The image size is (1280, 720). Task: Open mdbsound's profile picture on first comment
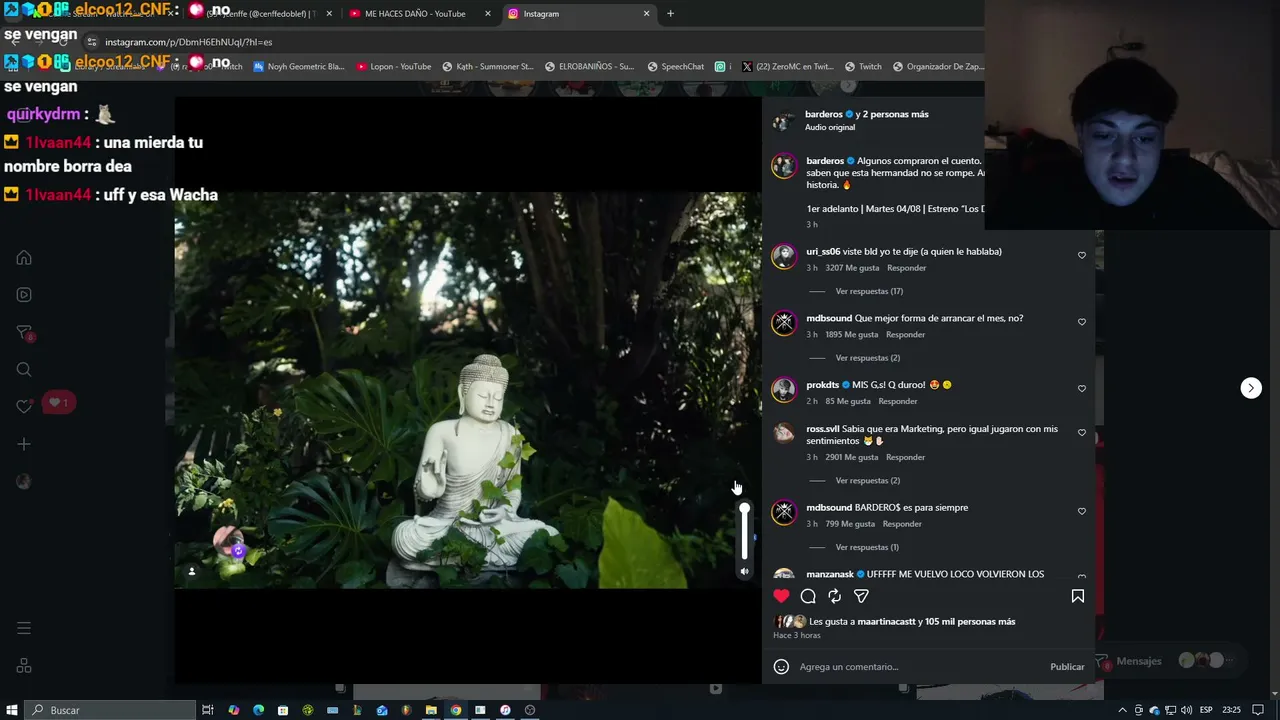pos(784,322)
